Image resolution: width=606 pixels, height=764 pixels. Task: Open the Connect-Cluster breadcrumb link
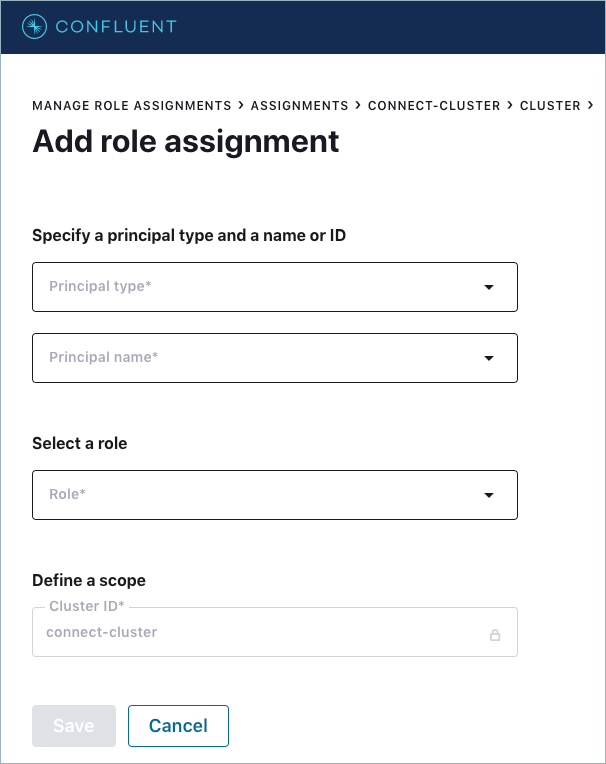(x=434, y=106)
